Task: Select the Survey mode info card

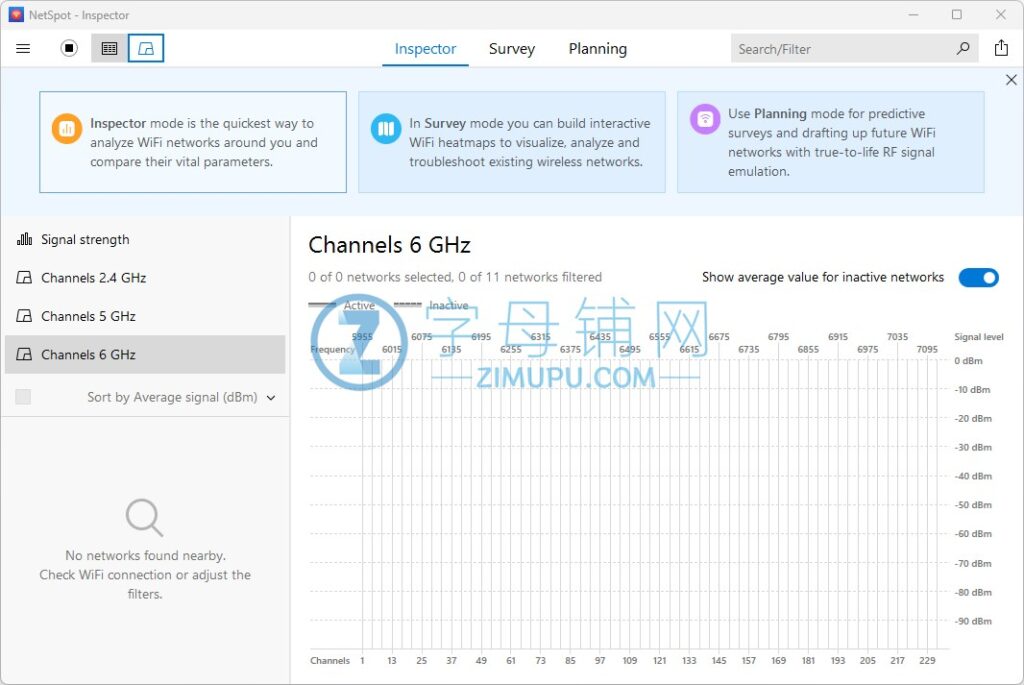Action: (511, 142)
